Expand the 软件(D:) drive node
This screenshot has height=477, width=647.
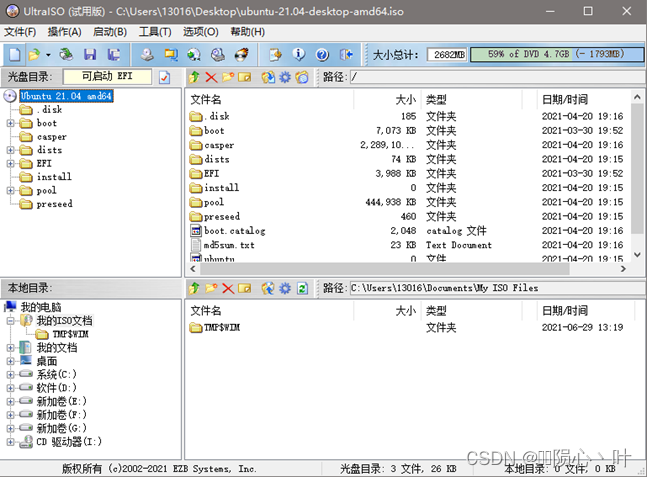10,388
